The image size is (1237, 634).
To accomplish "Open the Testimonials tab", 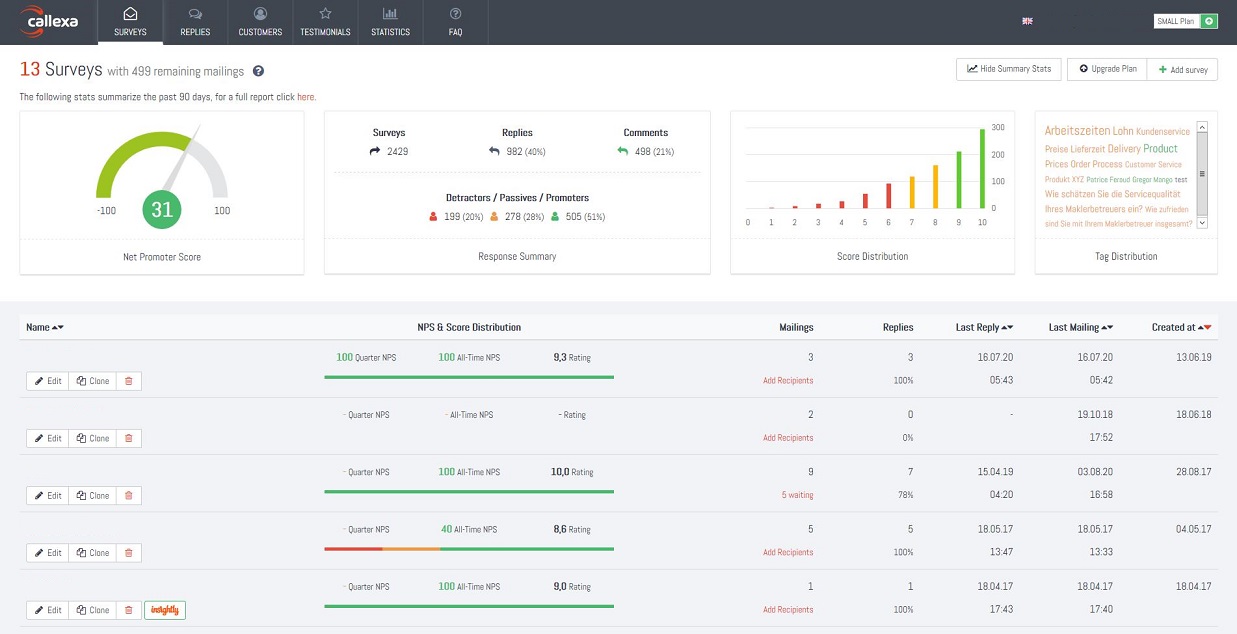I will tap(325, 22).
